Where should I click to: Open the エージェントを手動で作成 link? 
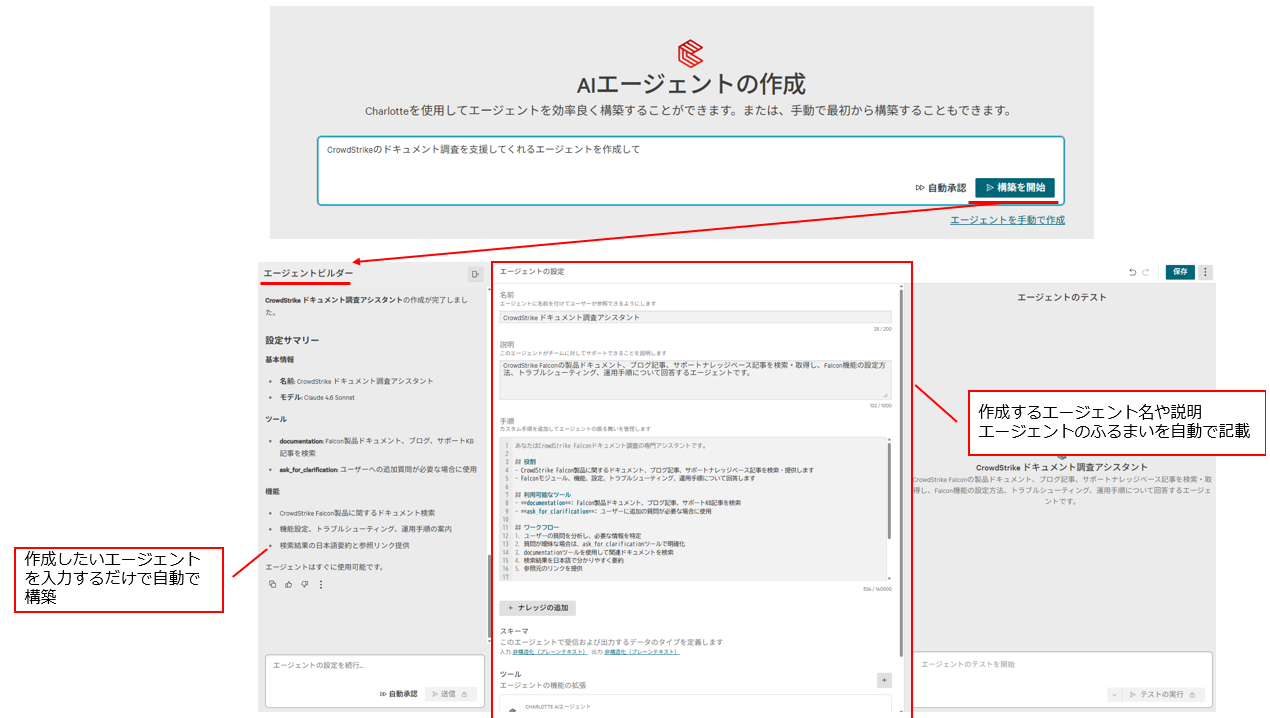pyautogui.click(x=1007, y=220)
